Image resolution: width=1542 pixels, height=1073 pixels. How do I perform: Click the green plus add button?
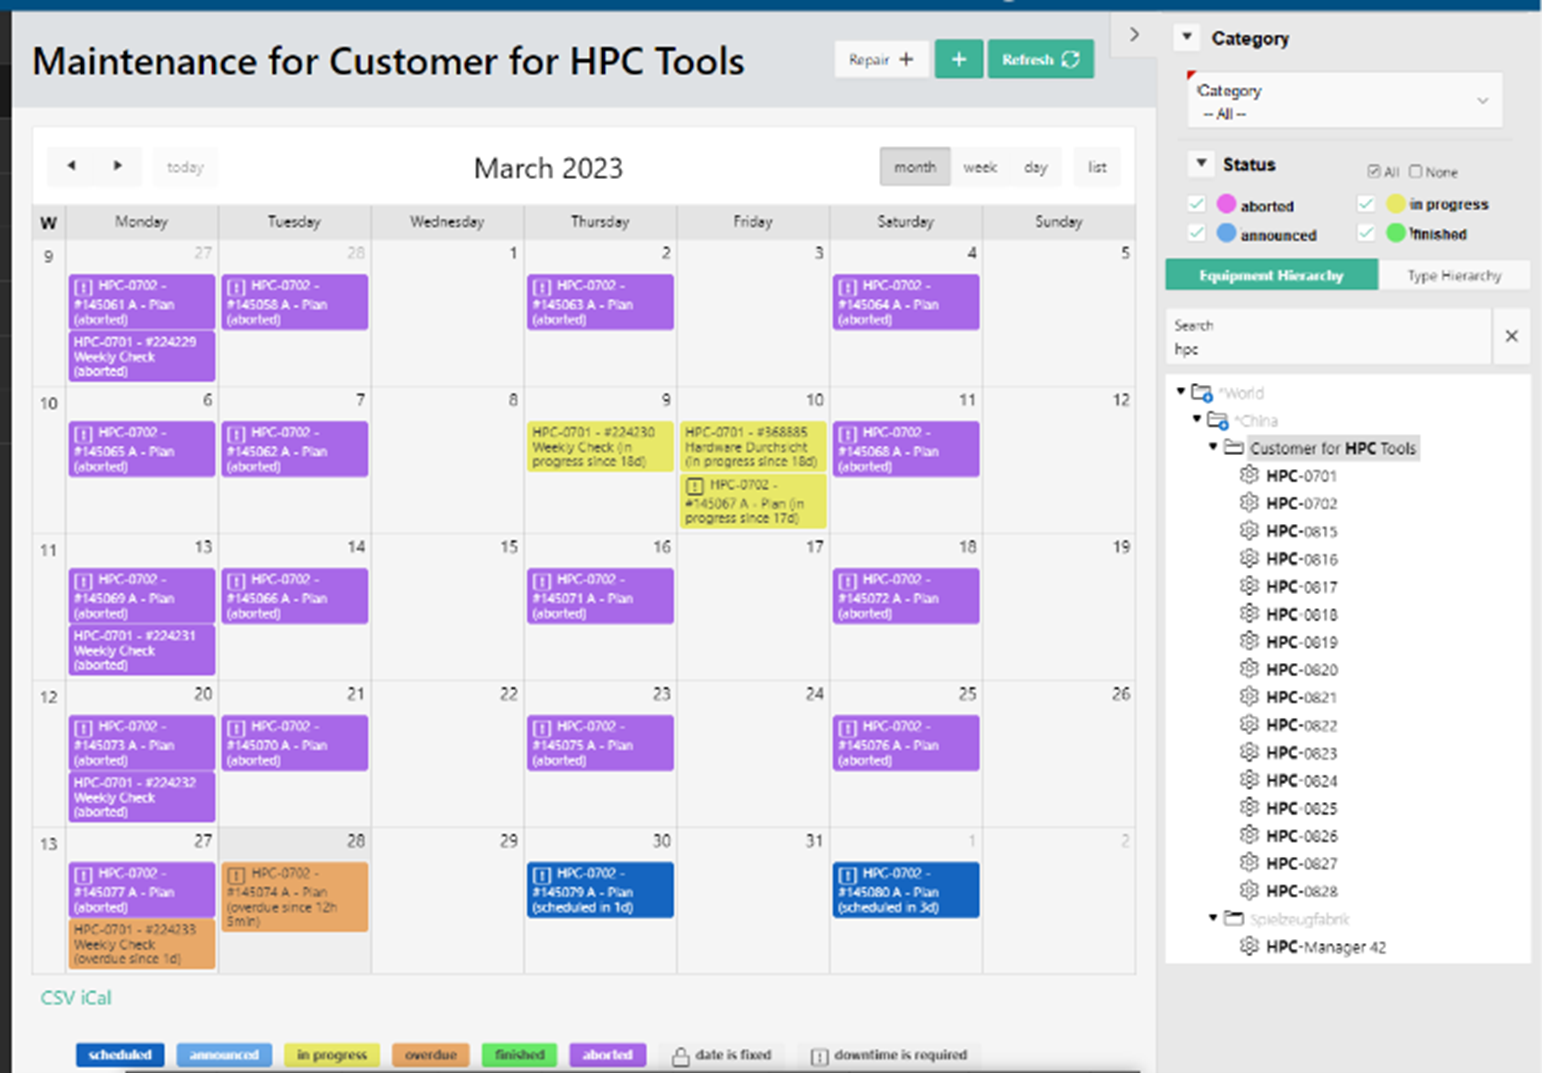958,60
